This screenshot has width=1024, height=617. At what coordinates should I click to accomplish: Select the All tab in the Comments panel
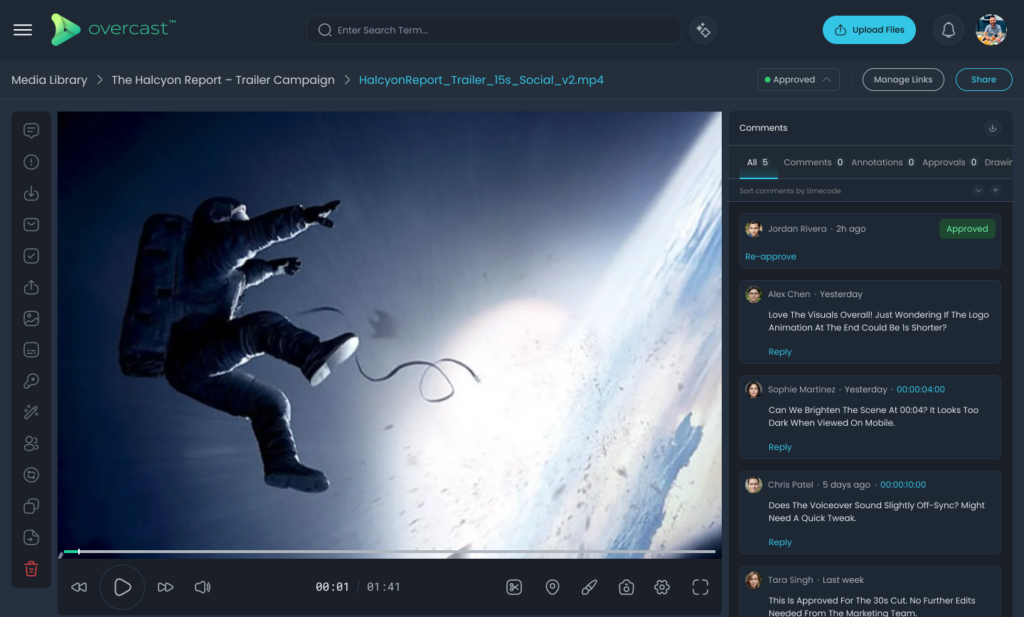click(x=752, y=162)
